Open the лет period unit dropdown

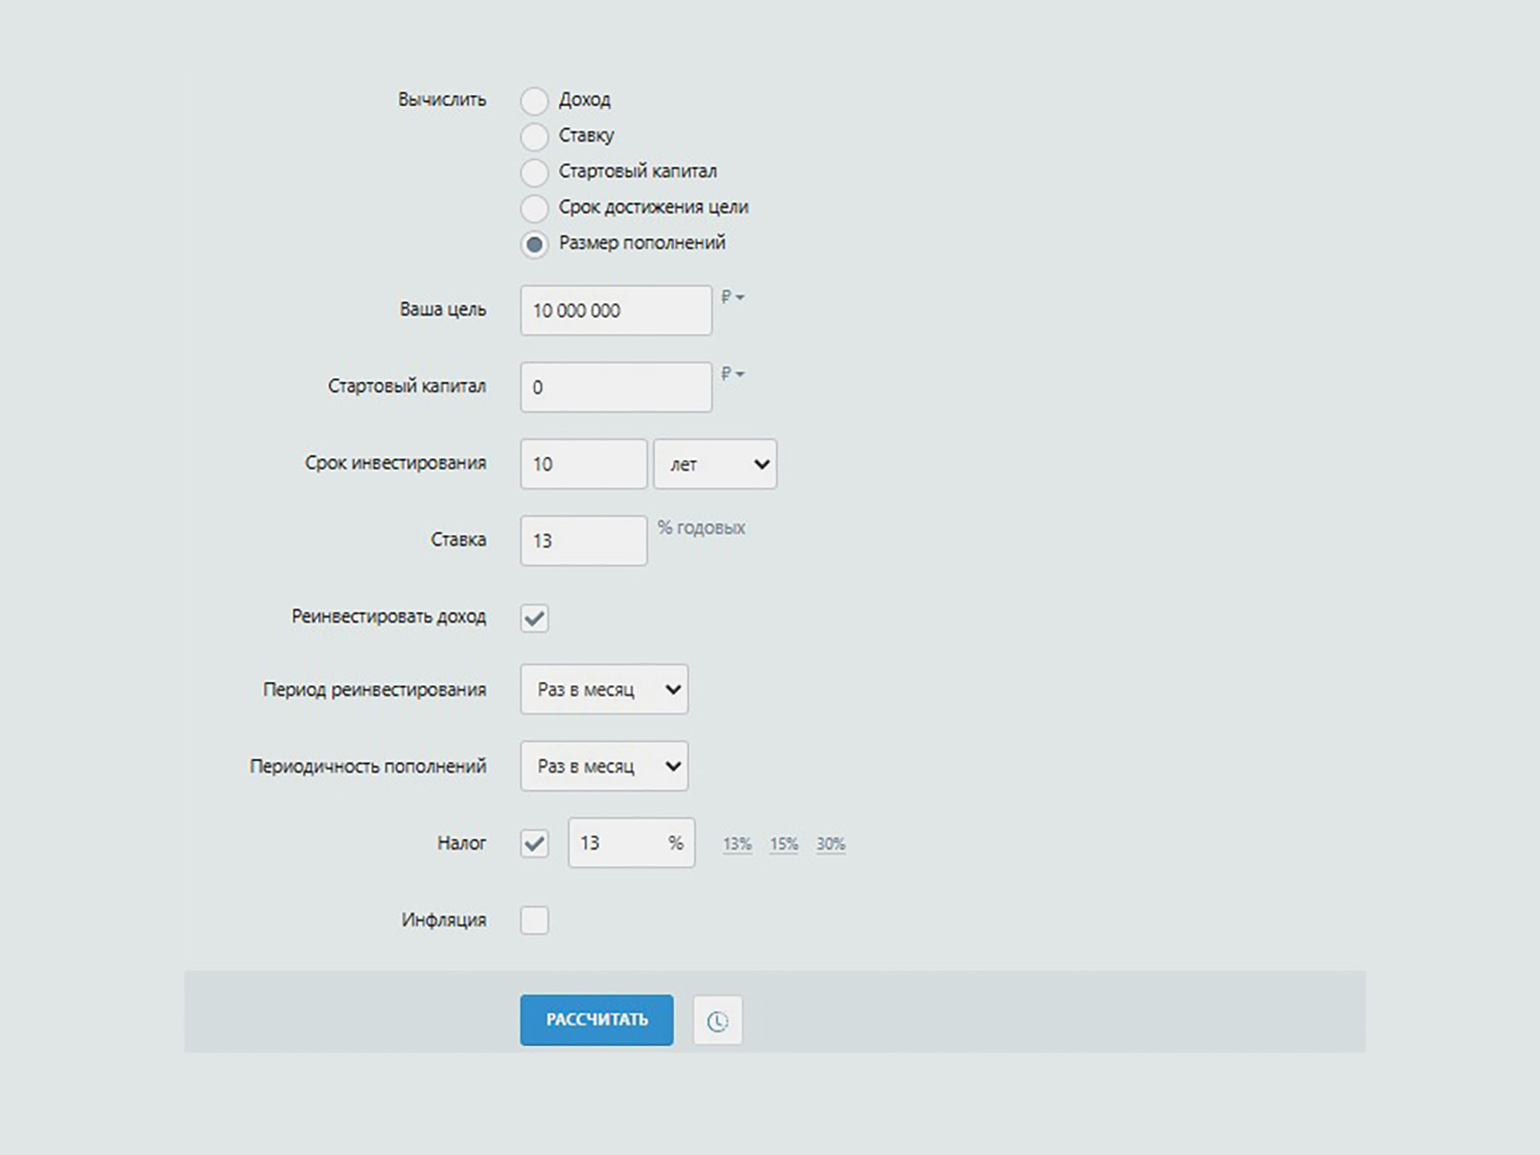point(715,464)
